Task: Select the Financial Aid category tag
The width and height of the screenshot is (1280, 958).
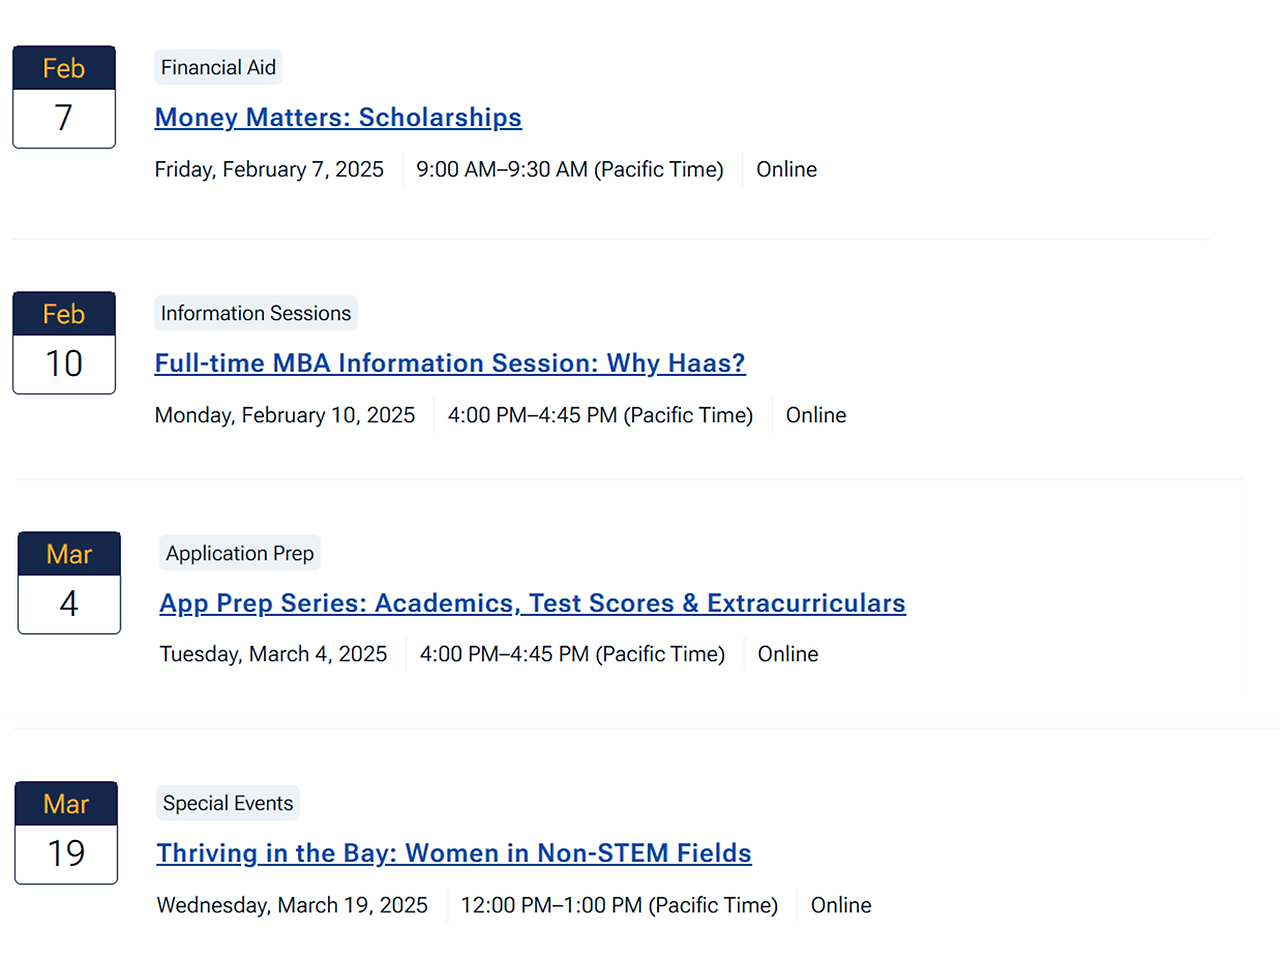Action: 218,68
